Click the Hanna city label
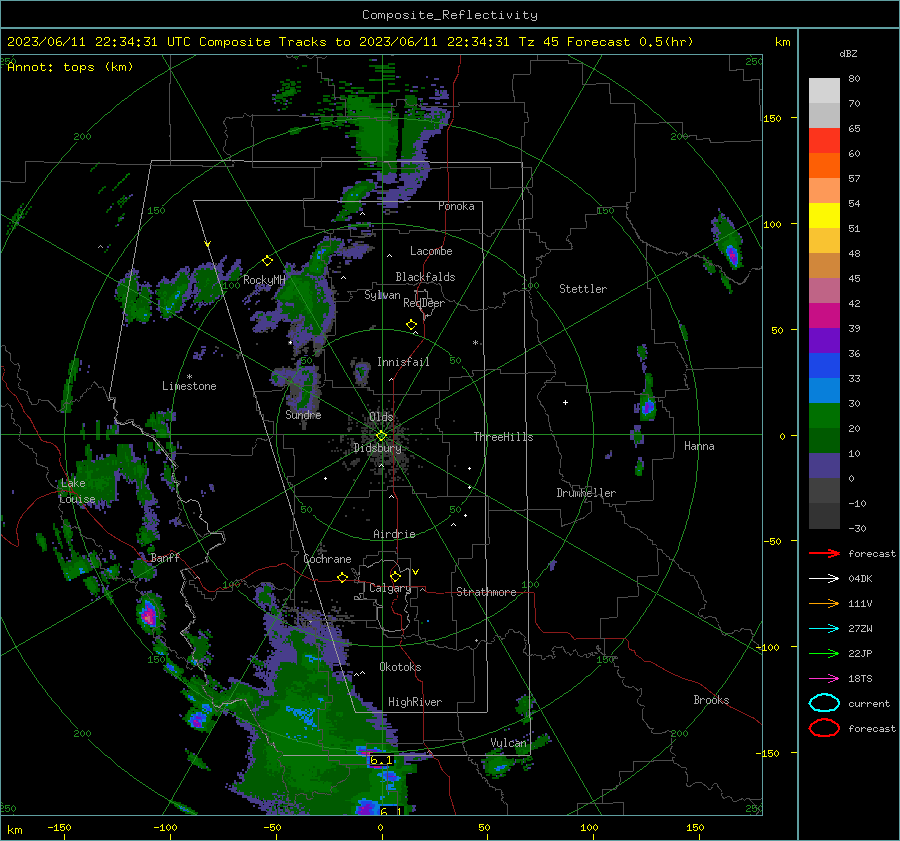Screen dimensions: 900x841 pos(699,446)
